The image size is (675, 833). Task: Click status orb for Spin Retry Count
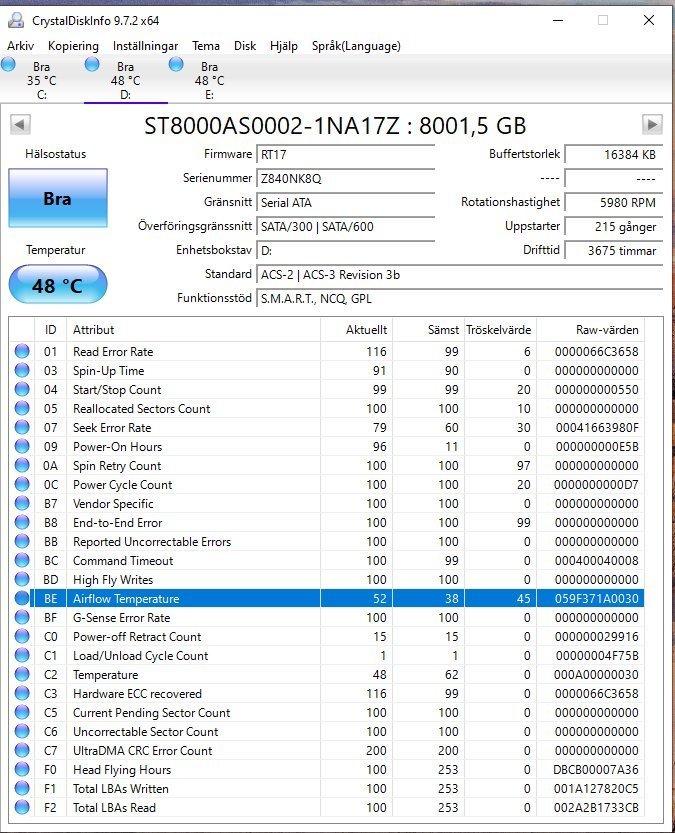[22, 465]
